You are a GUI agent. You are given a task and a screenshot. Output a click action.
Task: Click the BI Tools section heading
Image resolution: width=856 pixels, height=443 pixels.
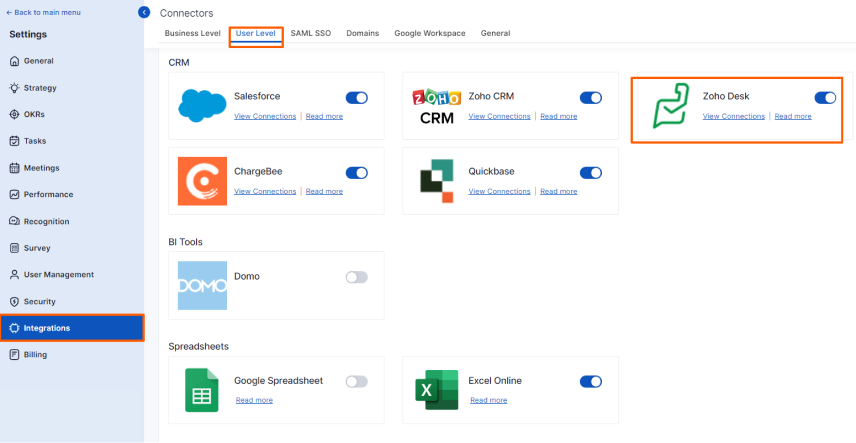pyautogui.click(x=186, y=241)
